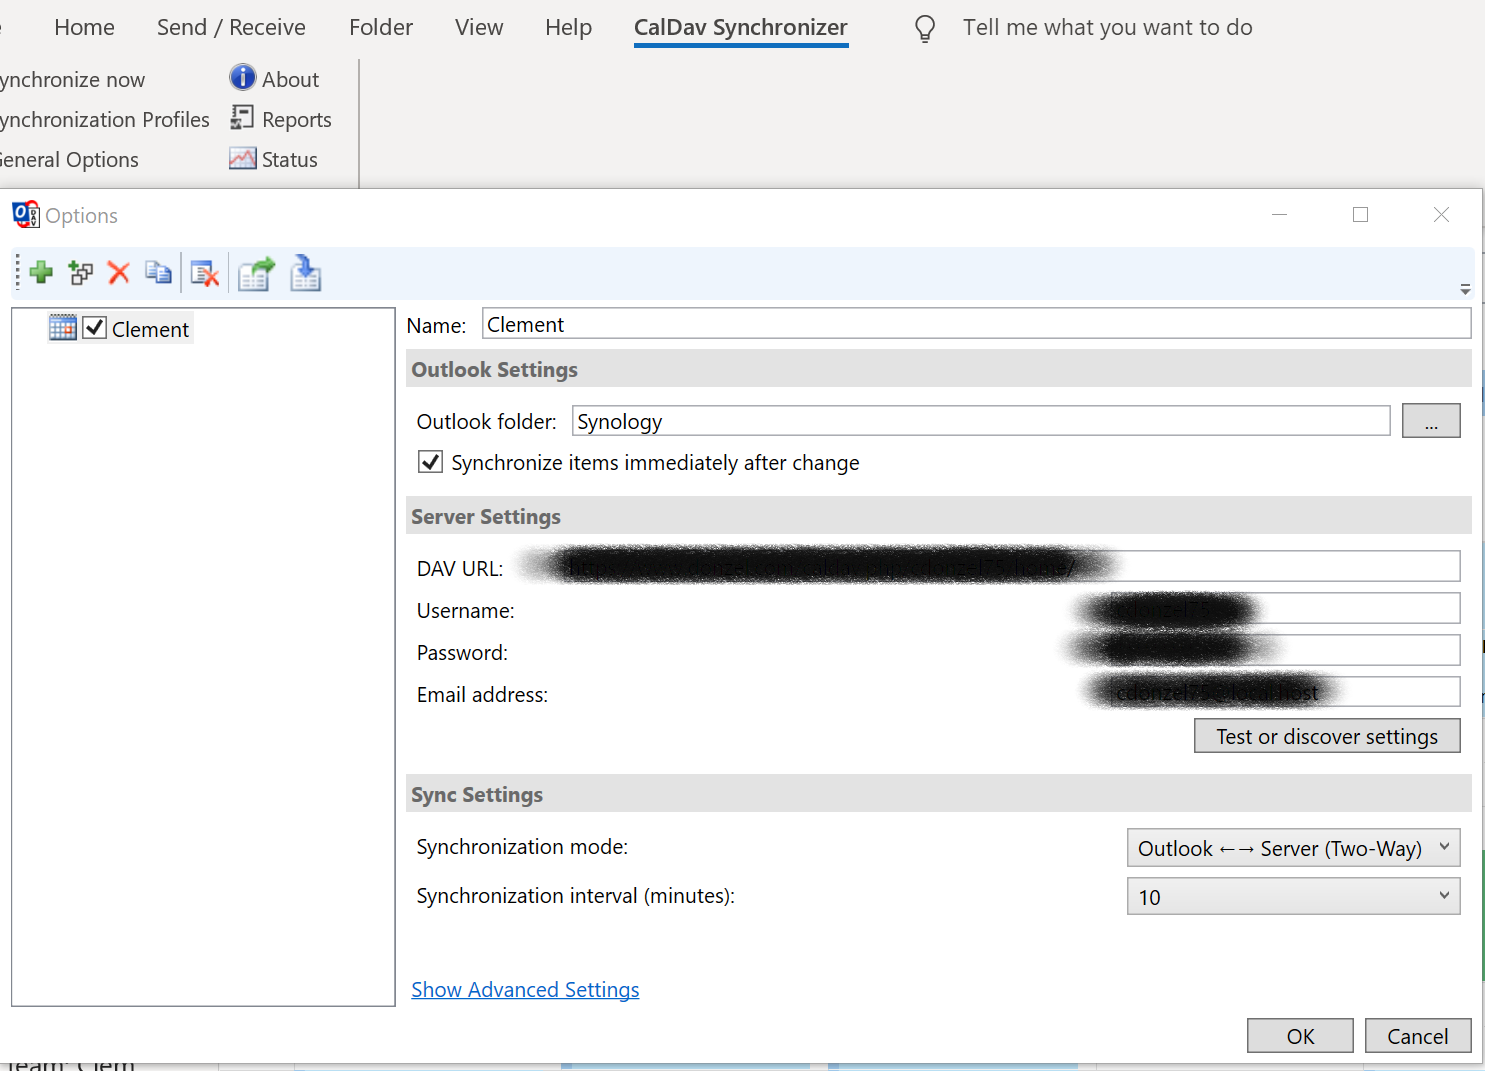The width and height of the screenshot is (1485, 1071).
Task: Open Status in the ribbon
Action: click(273, 159)
